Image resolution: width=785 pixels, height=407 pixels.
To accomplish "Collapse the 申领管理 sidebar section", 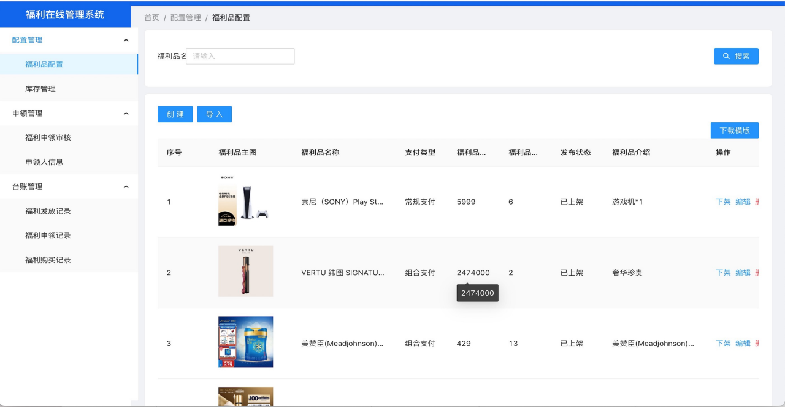I will (125, 113).
